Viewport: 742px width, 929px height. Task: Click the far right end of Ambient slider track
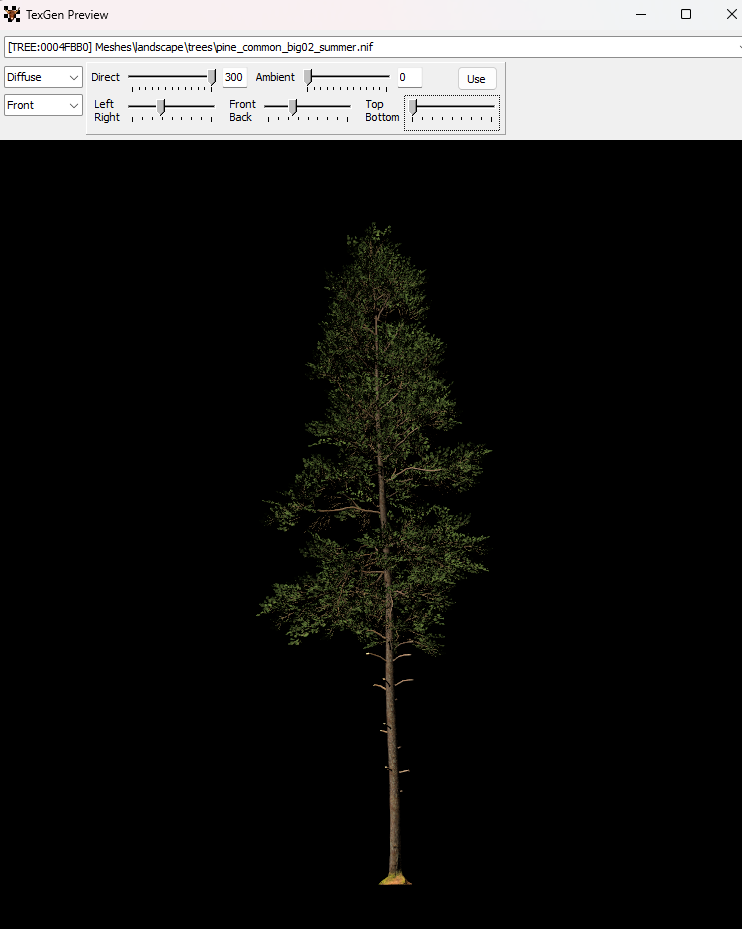[387, 76]
